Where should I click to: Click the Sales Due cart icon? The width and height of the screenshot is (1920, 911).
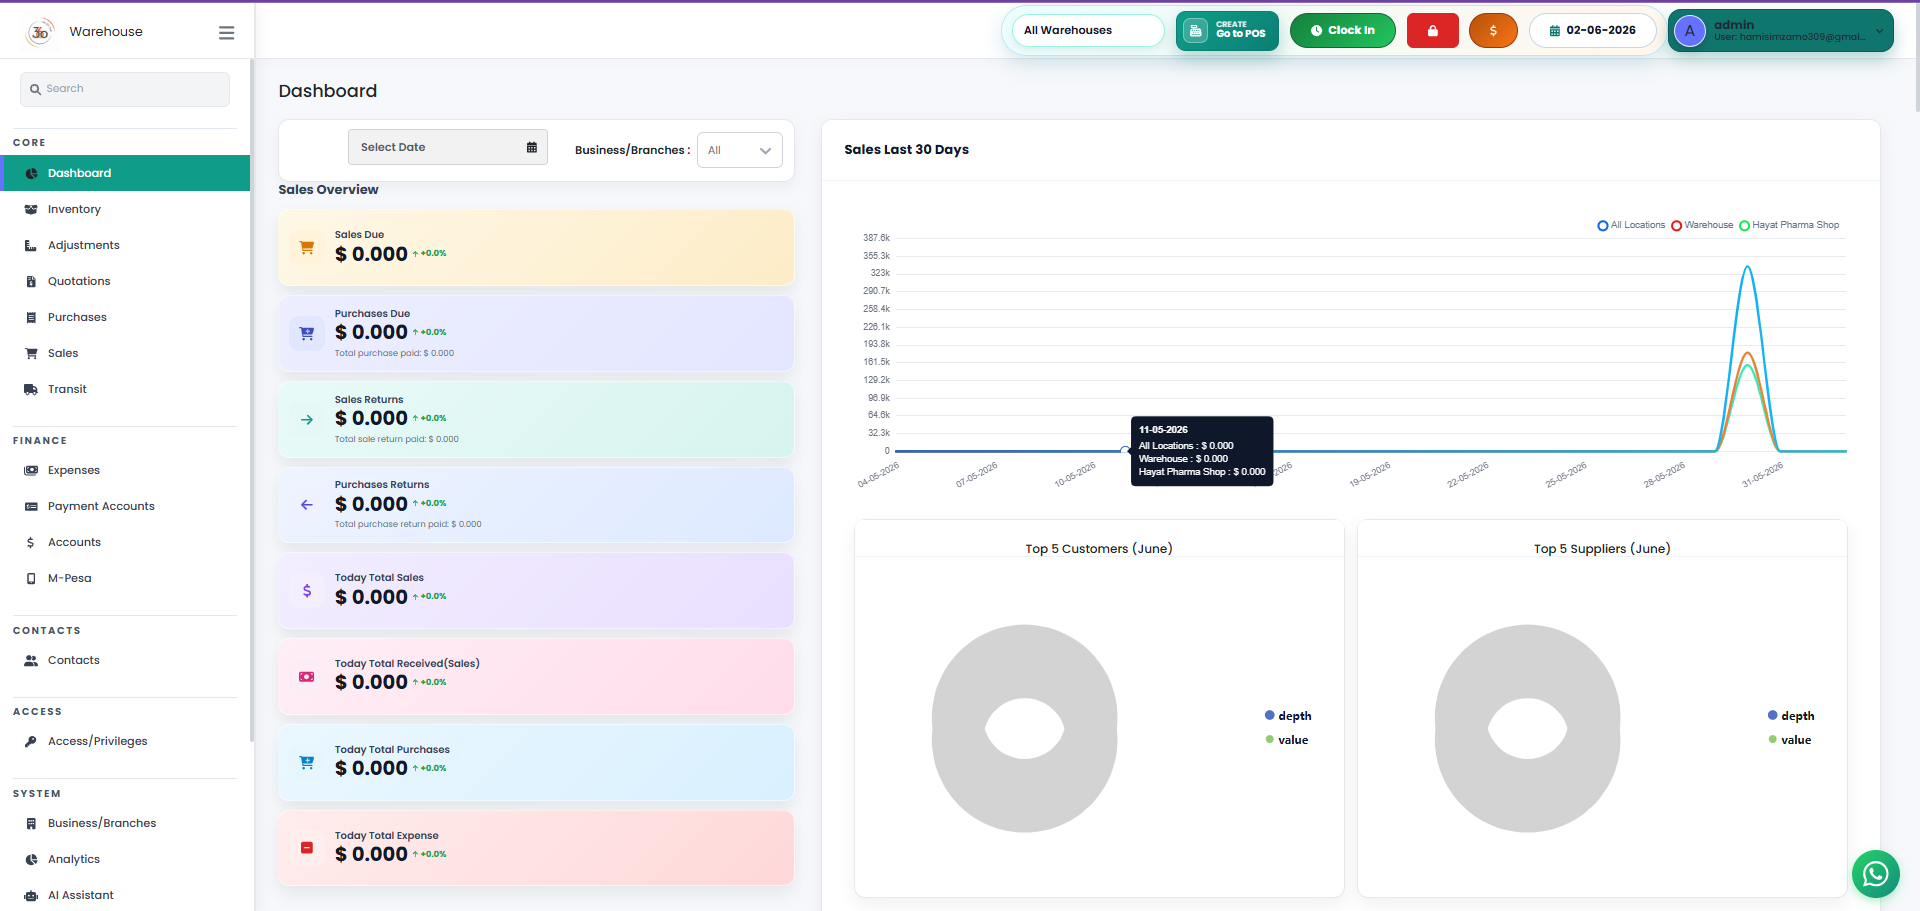[x=307, y=247]
